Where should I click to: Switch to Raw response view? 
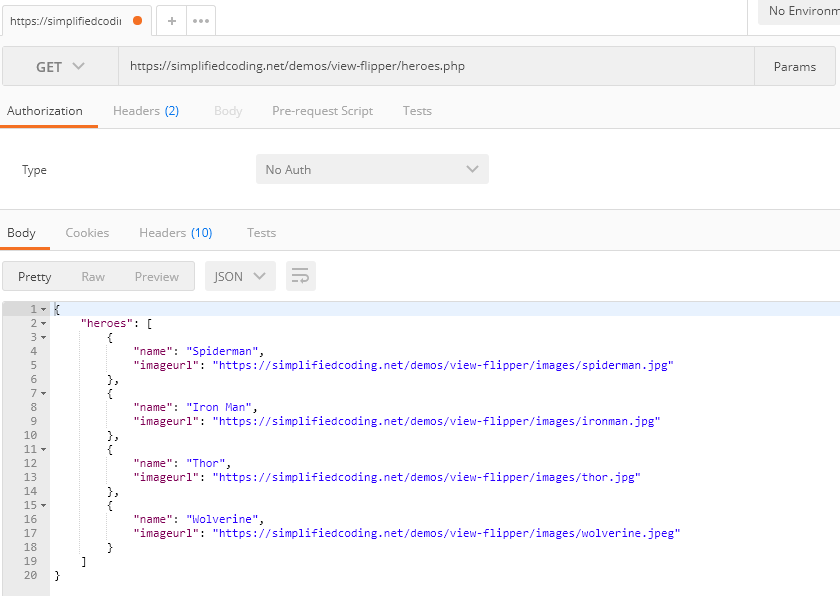(93, 276)
